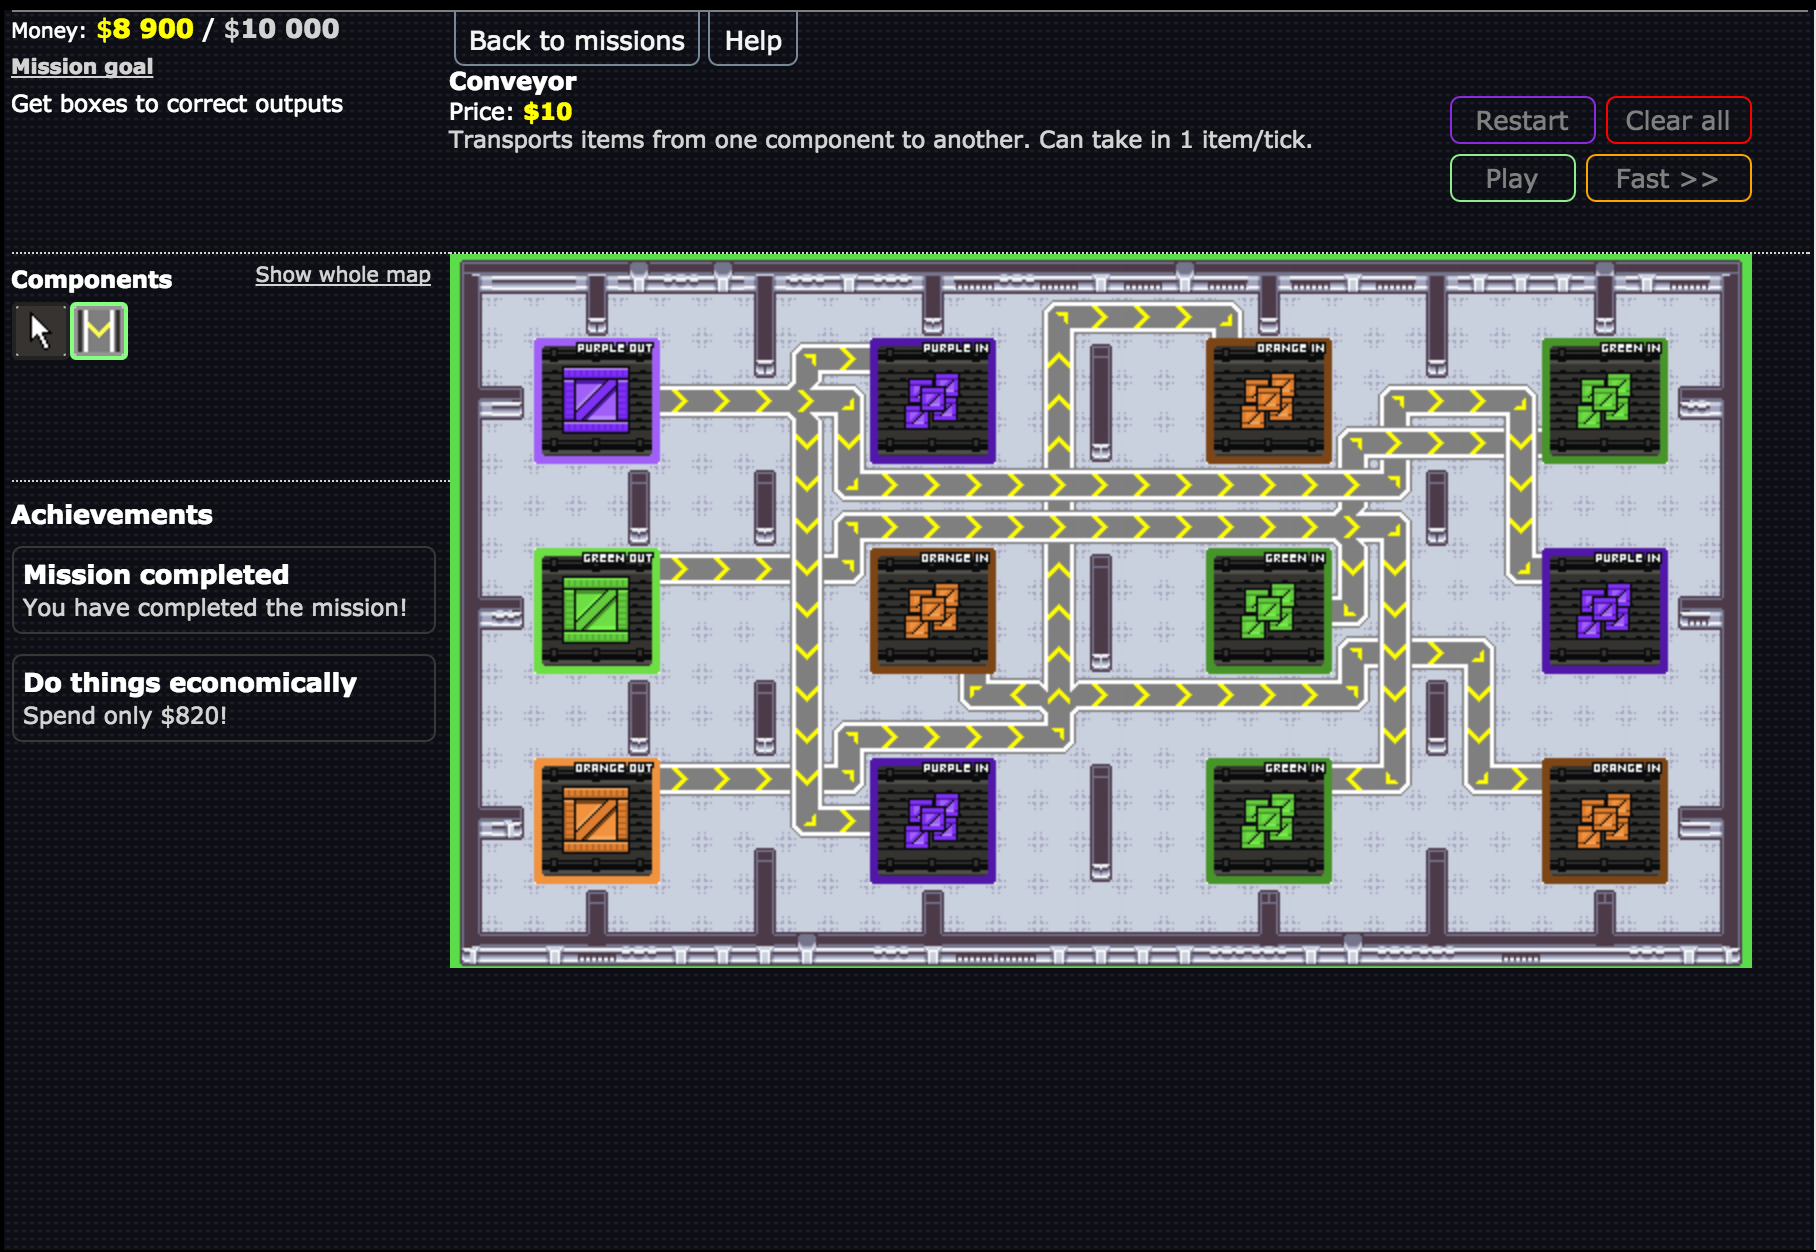This screenshot has width=1816, height=1252.
Task: Click the Purple Out box
Action: [596, 400]
